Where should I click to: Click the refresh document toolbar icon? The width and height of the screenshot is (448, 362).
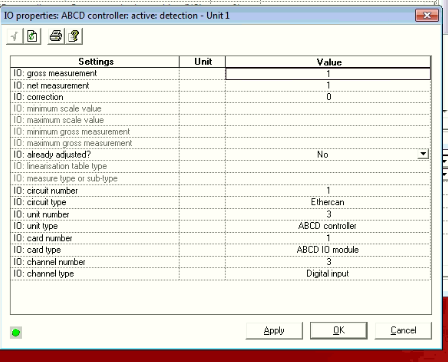[32, 36]
